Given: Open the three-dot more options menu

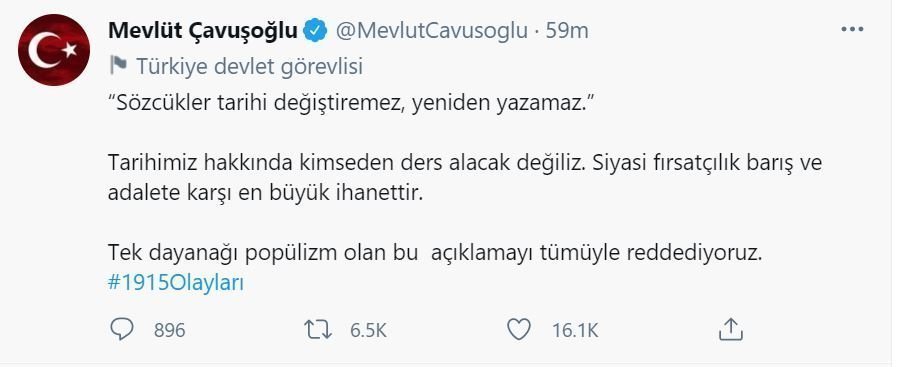Looking at the screenshot, I should (852, 30).
